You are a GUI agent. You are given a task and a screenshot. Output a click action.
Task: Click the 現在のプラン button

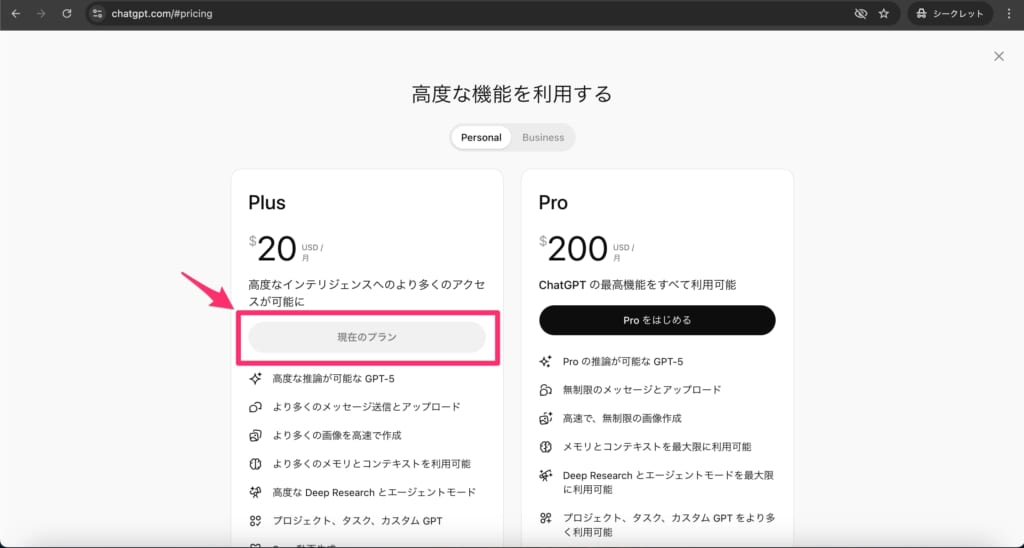point(367,337)
